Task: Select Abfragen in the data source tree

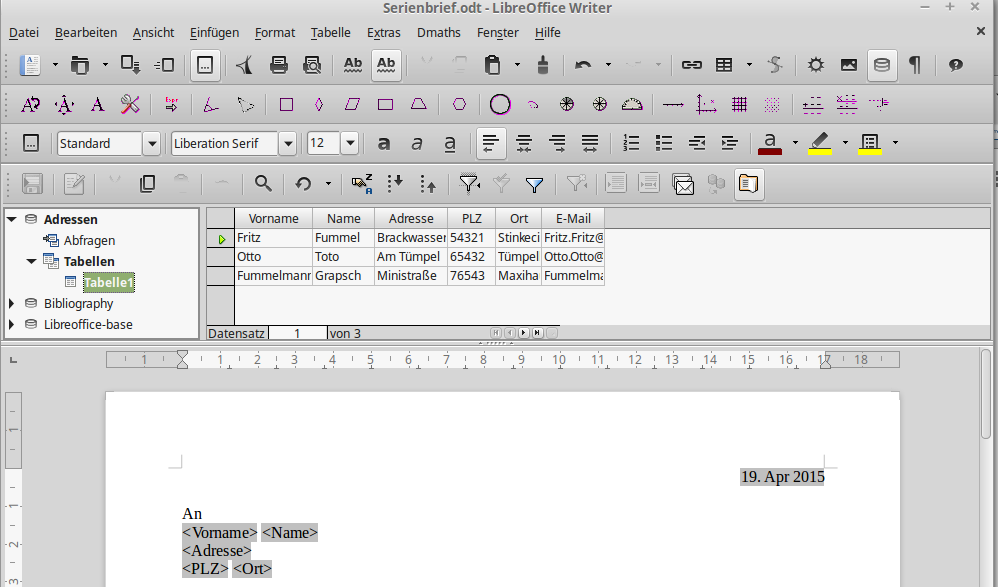Action: click(89, 240)
